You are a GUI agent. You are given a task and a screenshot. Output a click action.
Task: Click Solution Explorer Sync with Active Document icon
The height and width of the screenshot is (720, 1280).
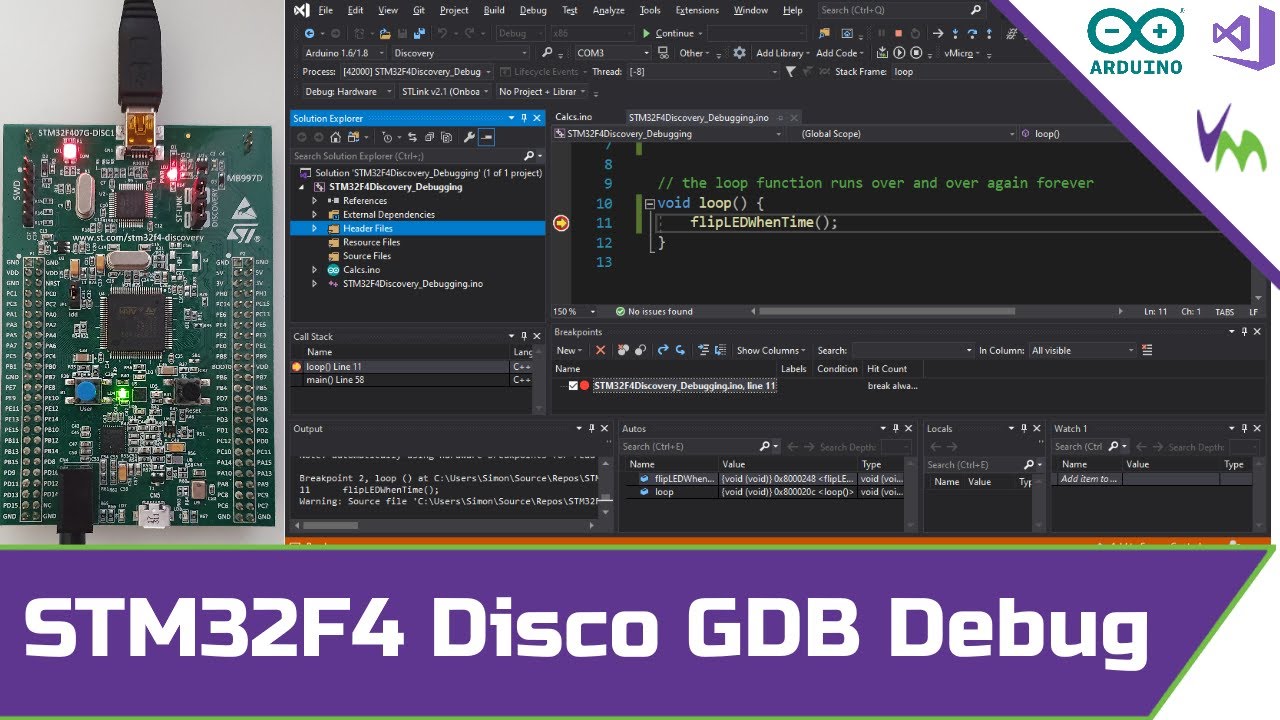[412, 137]
